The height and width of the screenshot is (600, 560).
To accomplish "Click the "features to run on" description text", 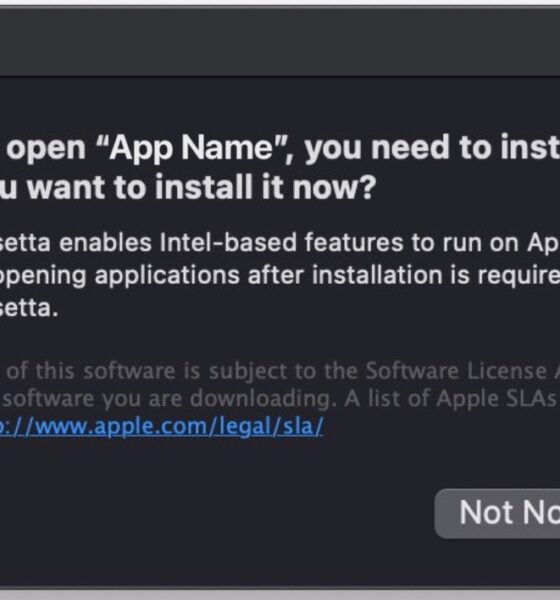I will (411, 243).
